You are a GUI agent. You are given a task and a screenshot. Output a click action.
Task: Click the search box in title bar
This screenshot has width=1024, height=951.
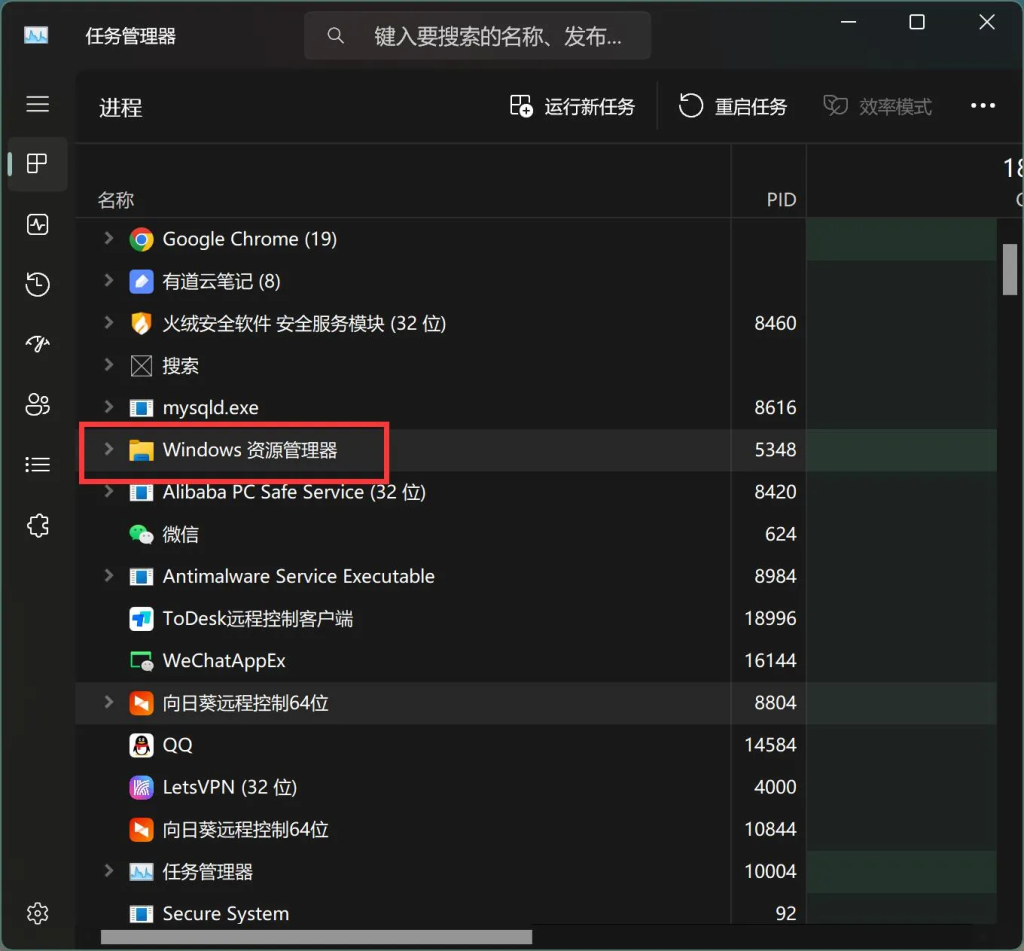coord(477,36)
